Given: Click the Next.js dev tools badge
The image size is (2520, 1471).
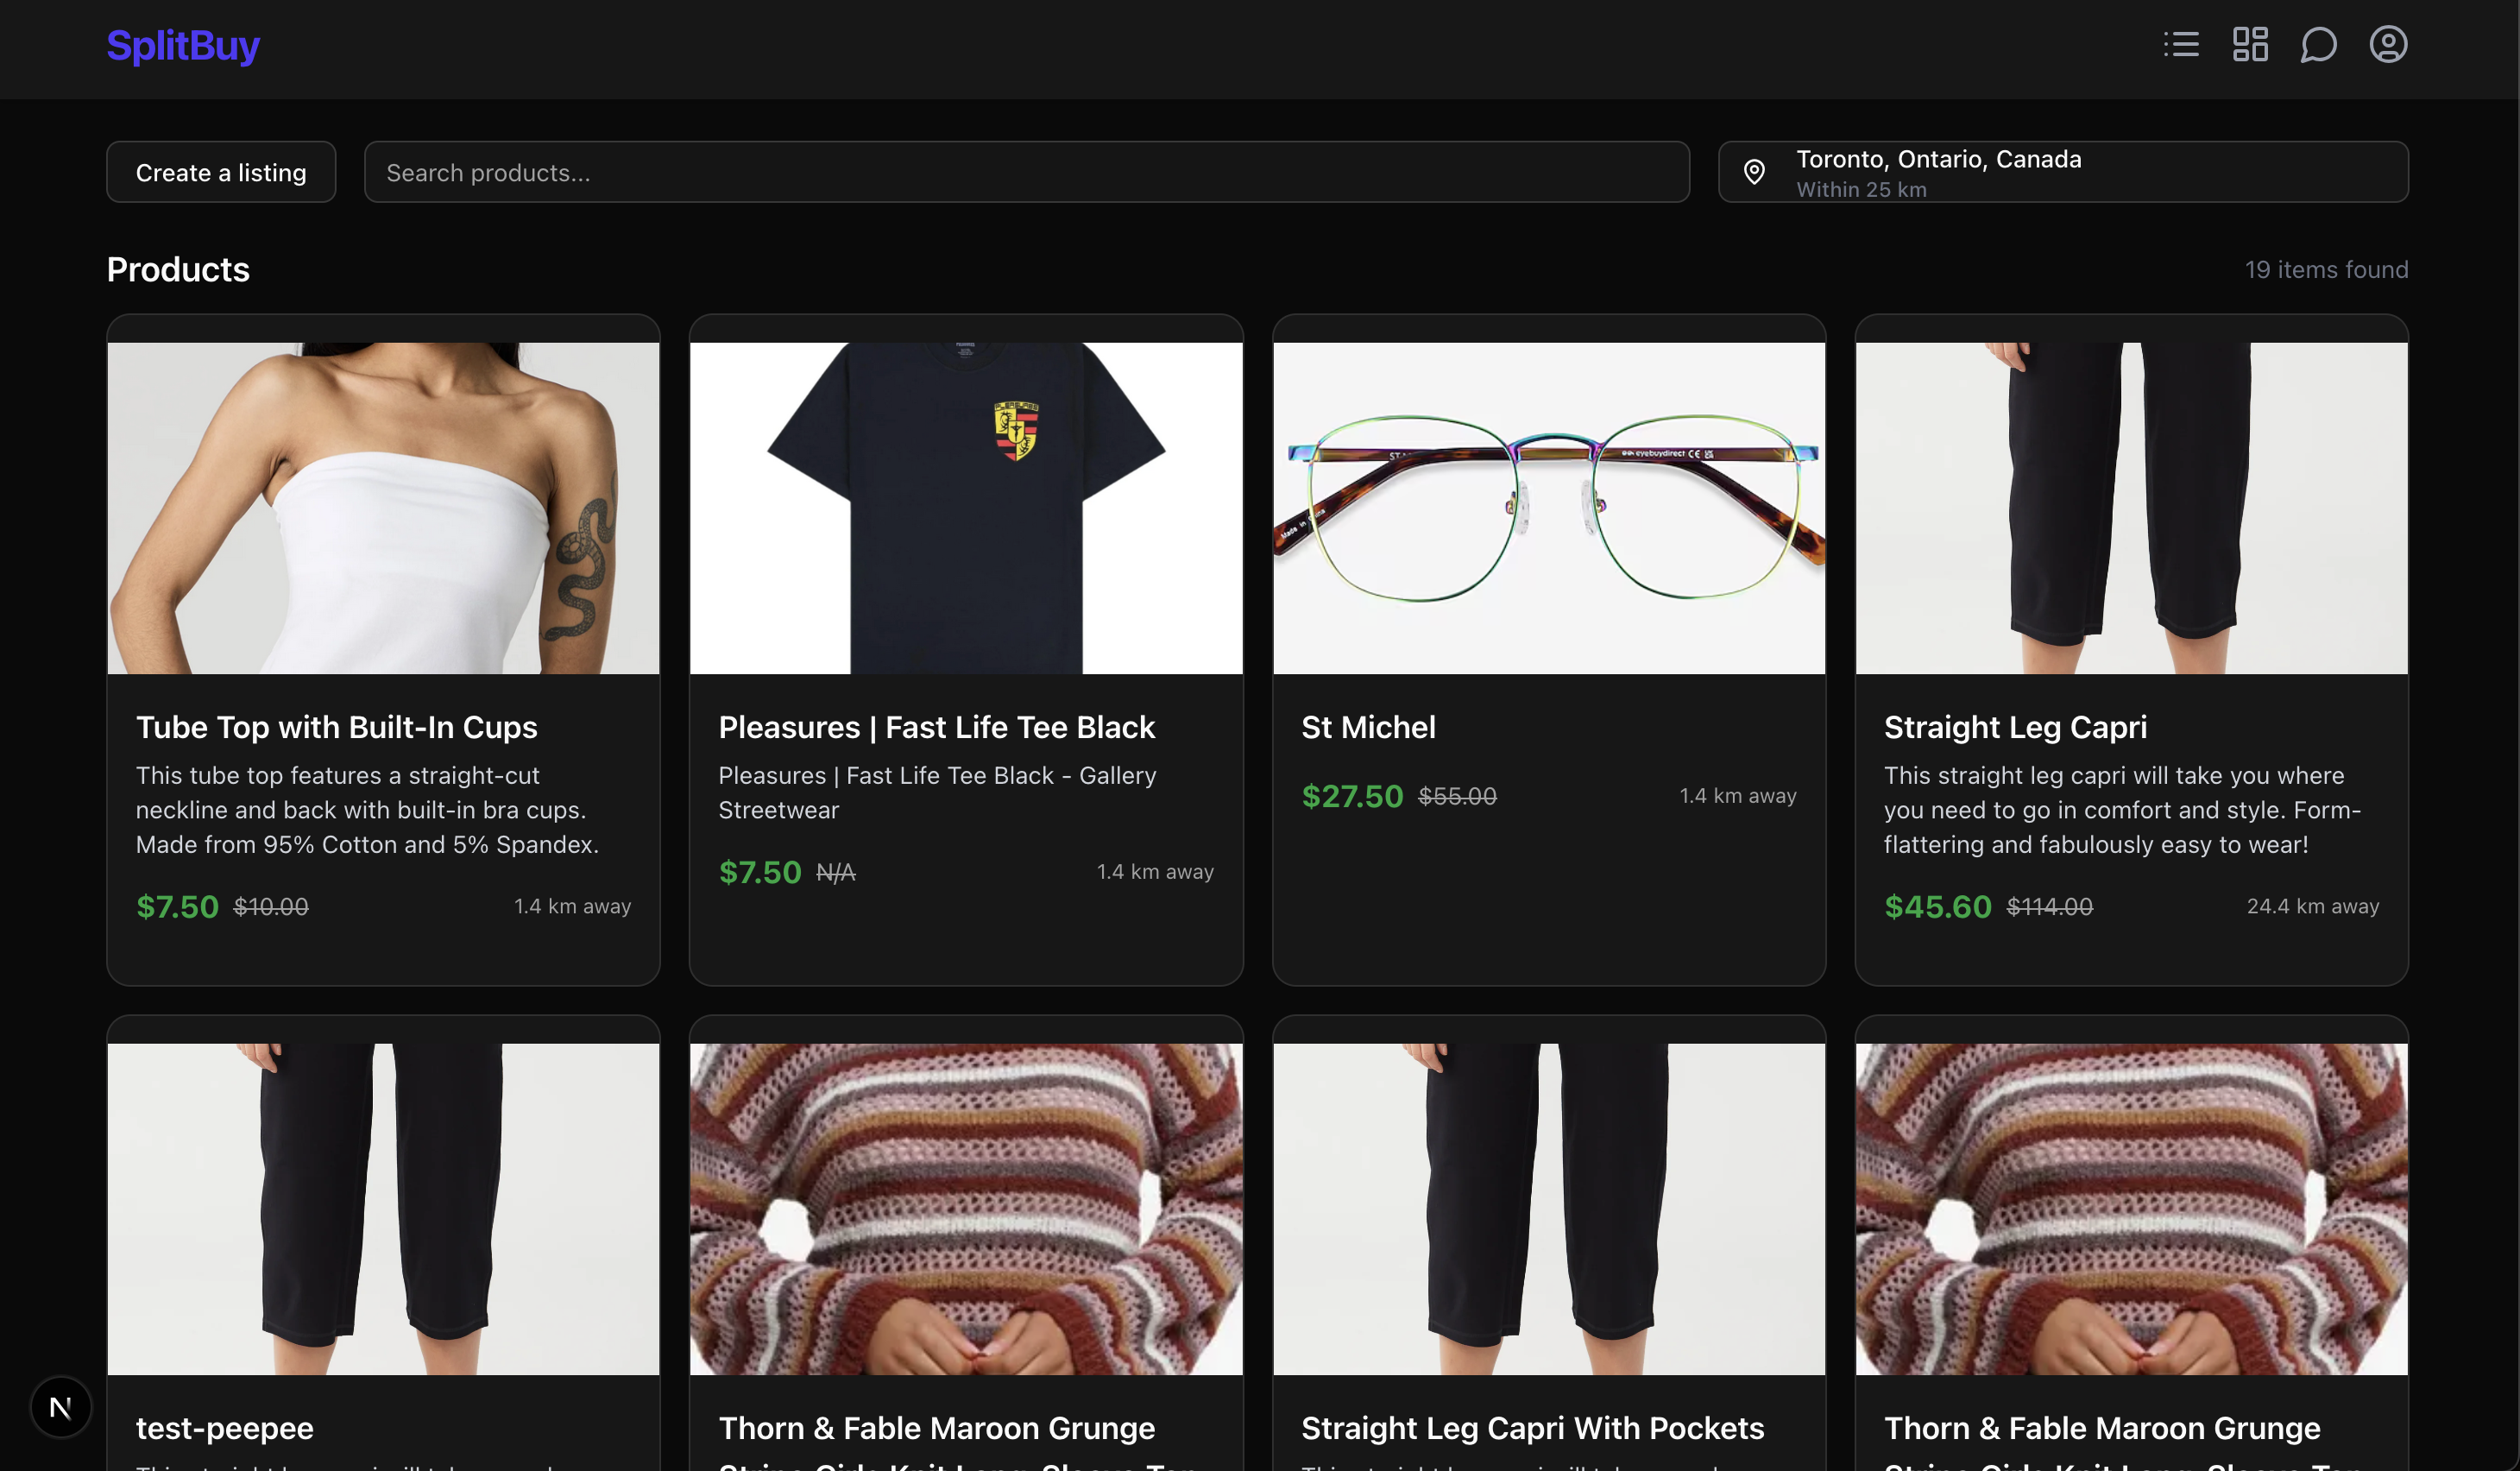Looking at the screenshot, I should point(60,1407).
